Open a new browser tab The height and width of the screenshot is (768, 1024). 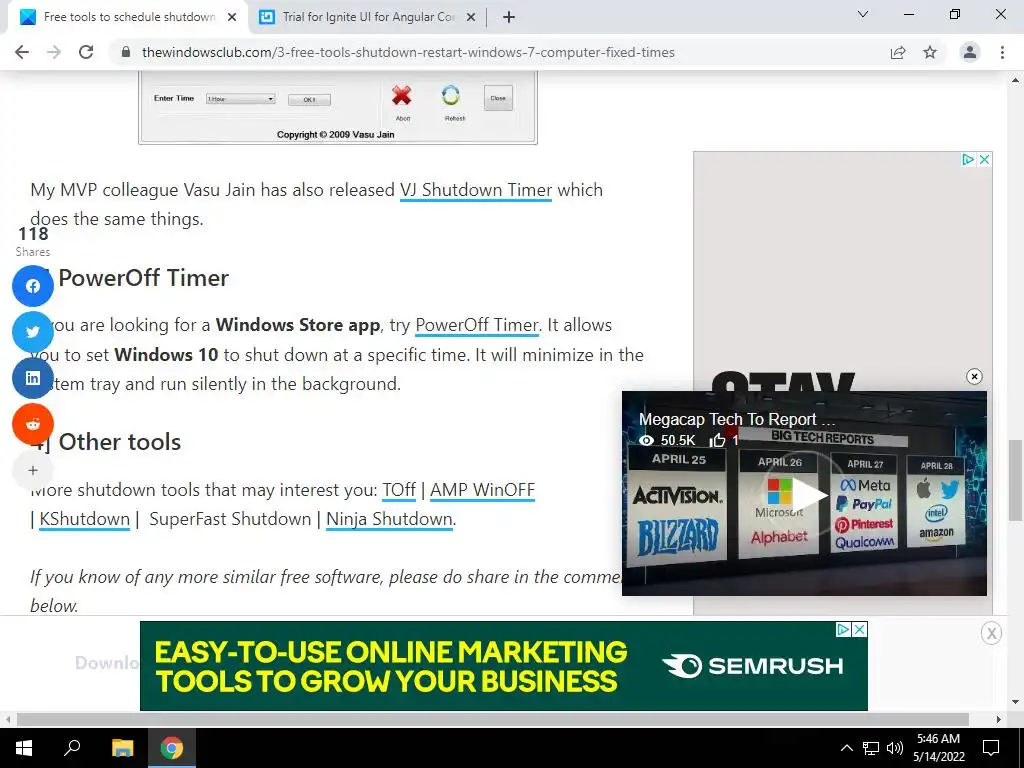(x=509, y=17)
